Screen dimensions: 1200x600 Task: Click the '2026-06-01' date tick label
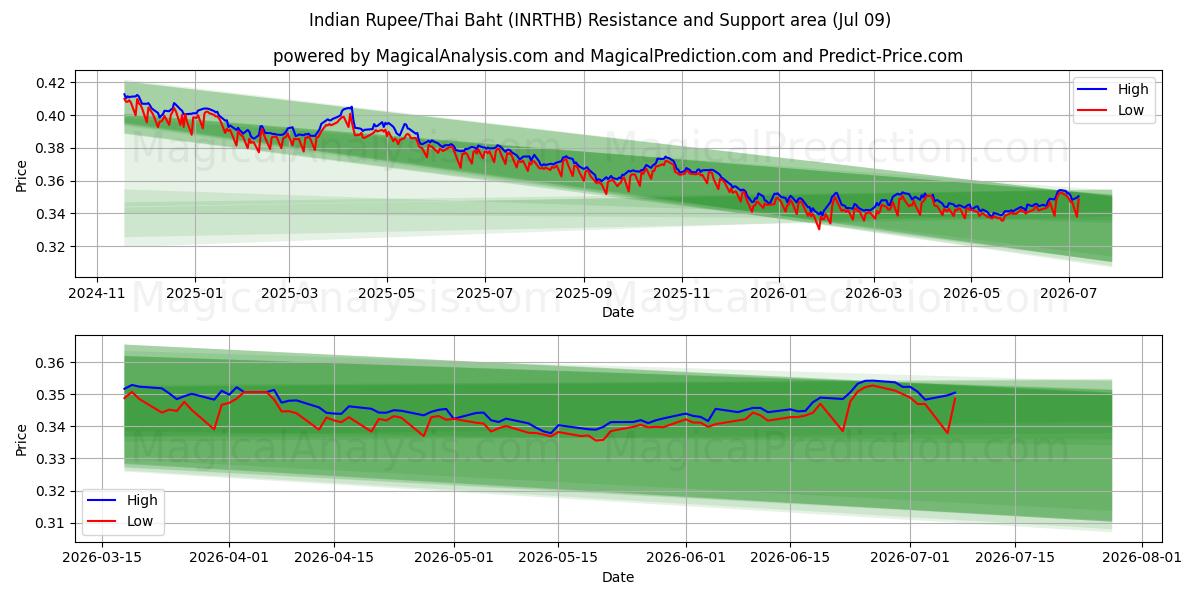tap(687, 558)
